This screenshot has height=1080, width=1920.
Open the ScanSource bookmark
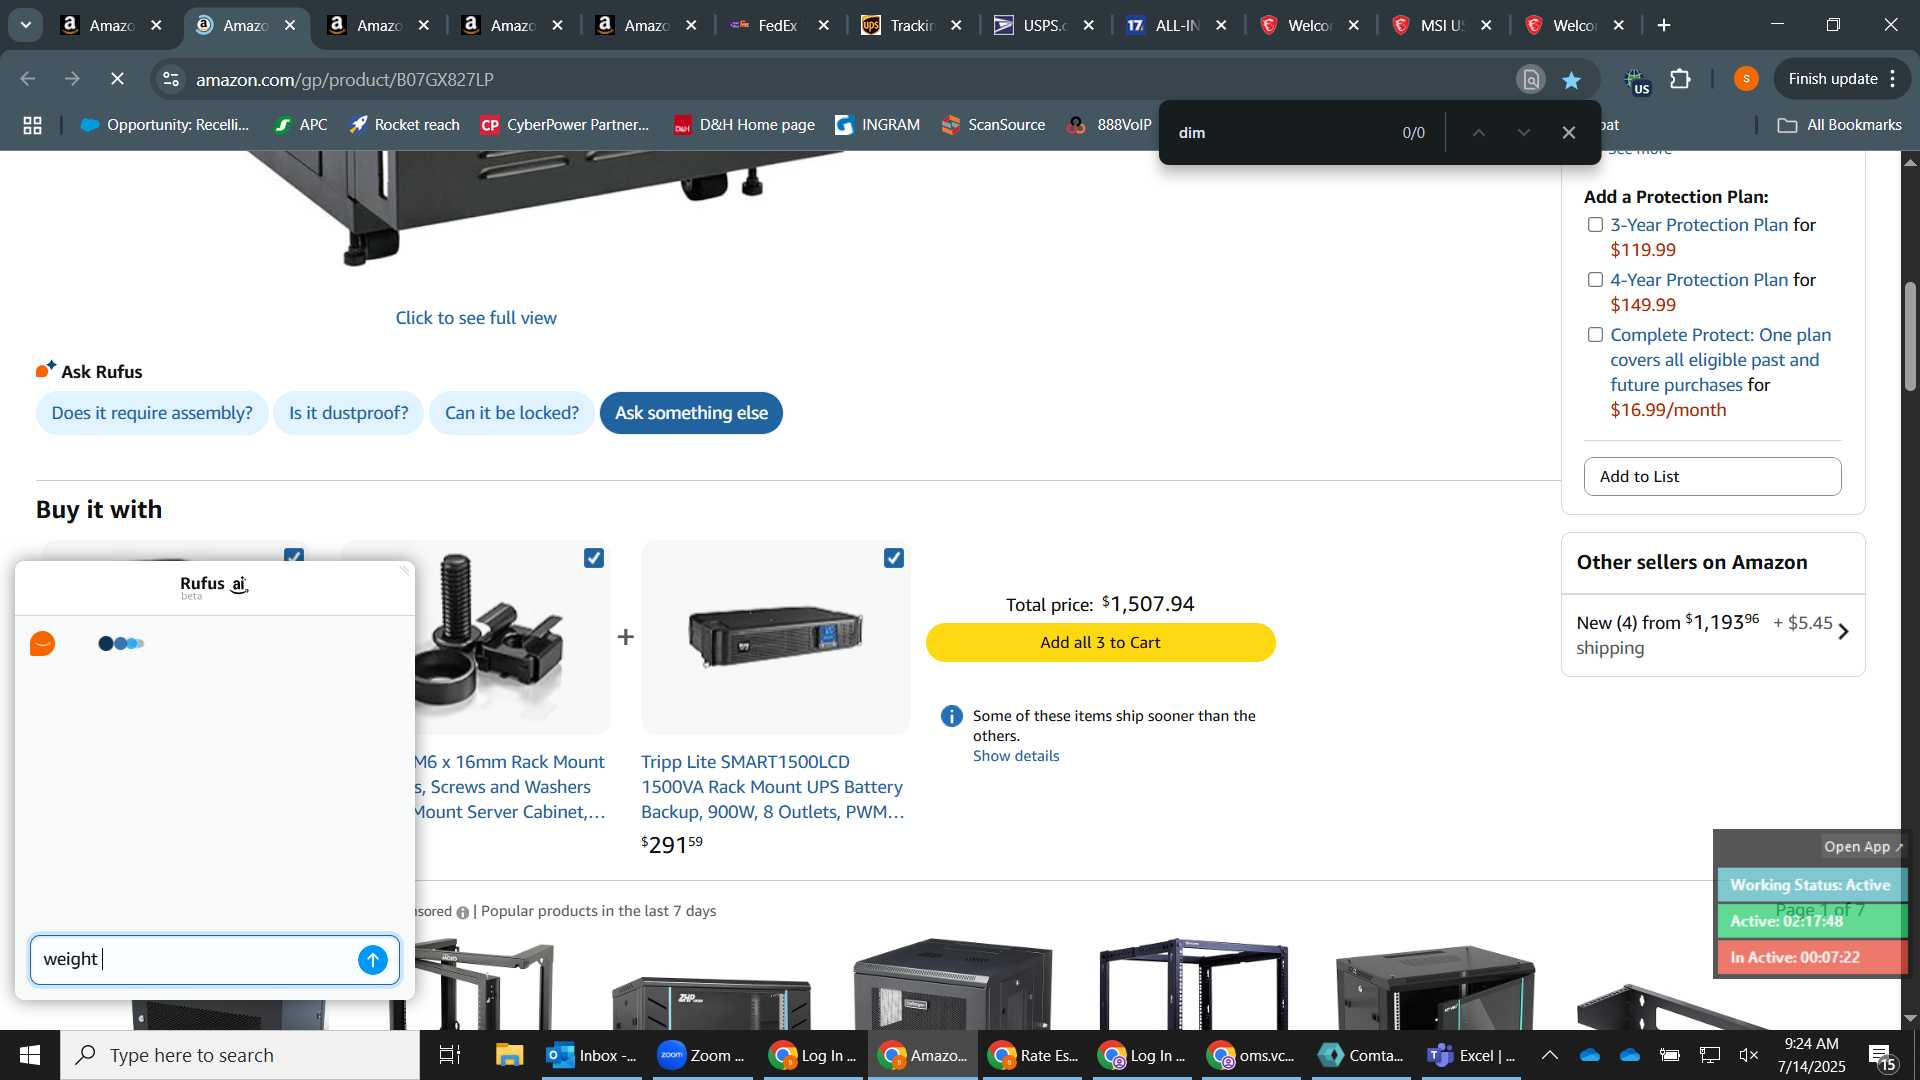tap(994, 125)
